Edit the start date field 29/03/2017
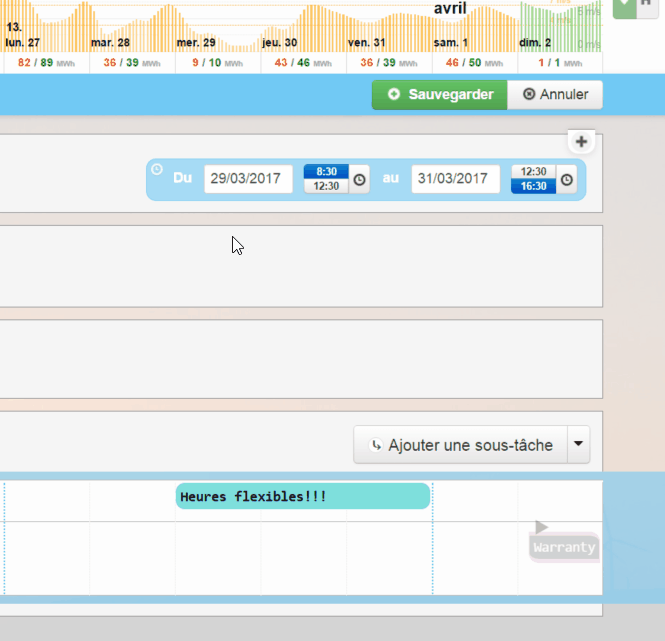The width and height of the screenshot is (665, 641). point(248,179)
